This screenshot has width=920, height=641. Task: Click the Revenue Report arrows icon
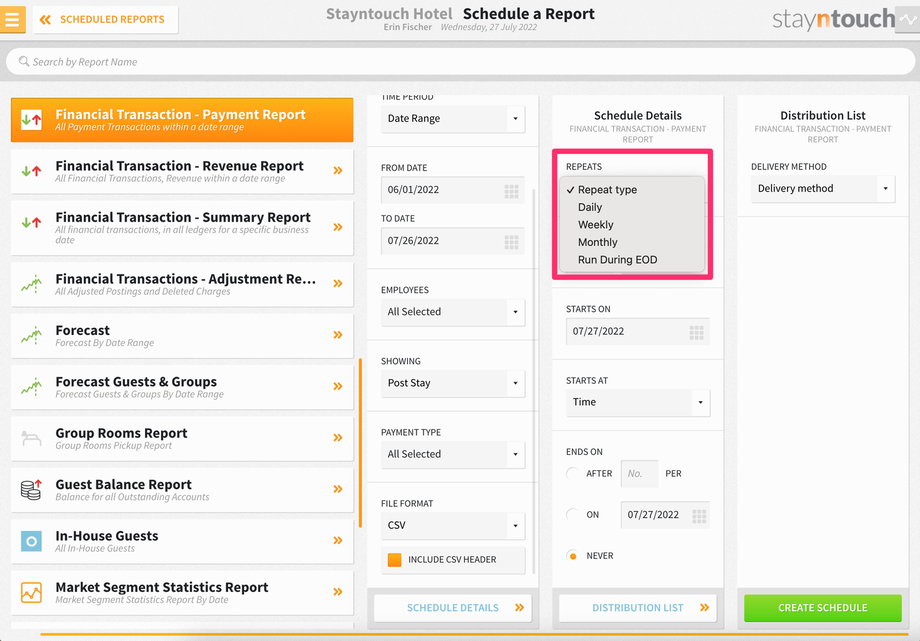[31, 171]
